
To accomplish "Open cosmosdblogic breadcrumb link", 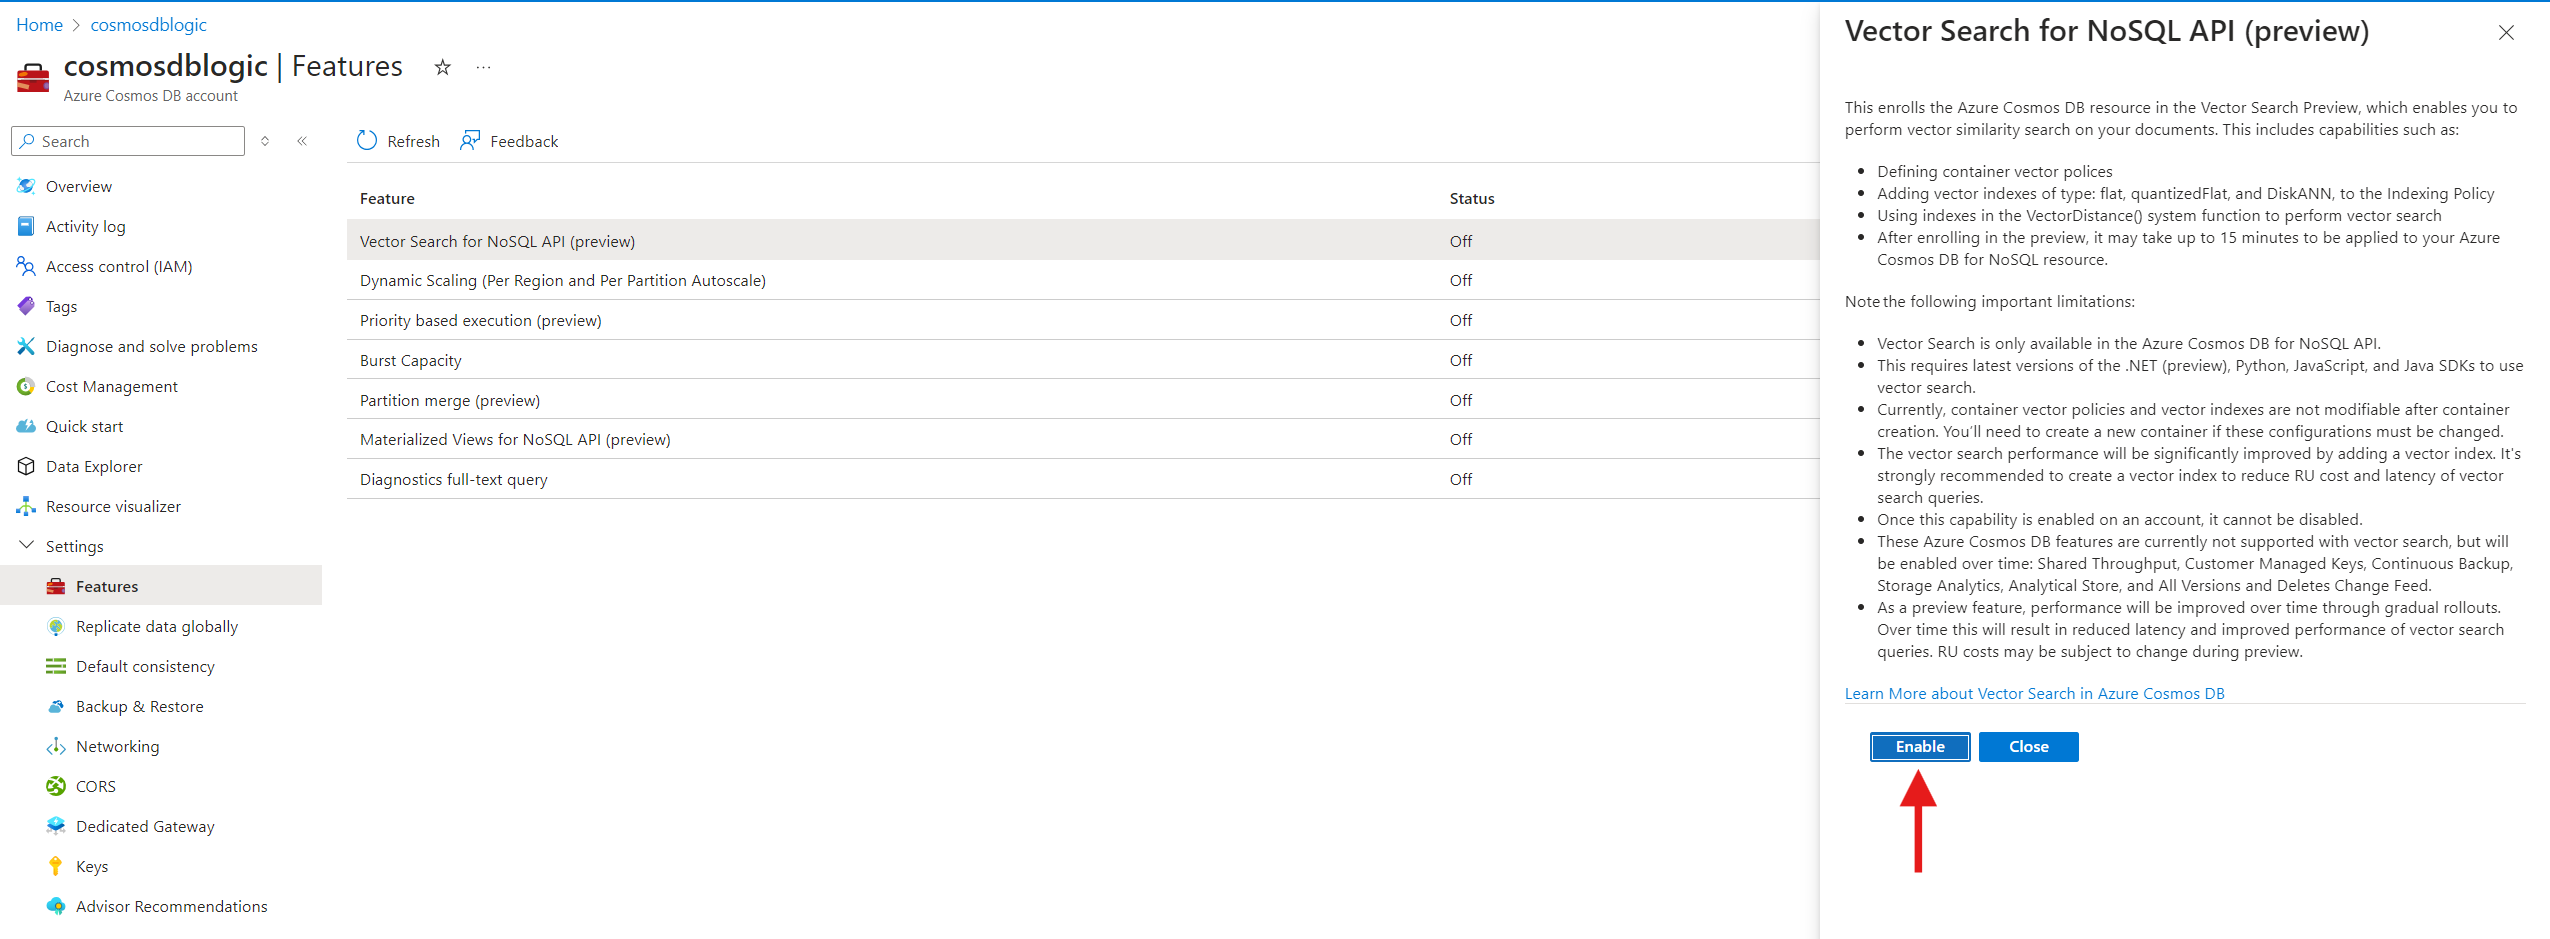I will [149, 25].
